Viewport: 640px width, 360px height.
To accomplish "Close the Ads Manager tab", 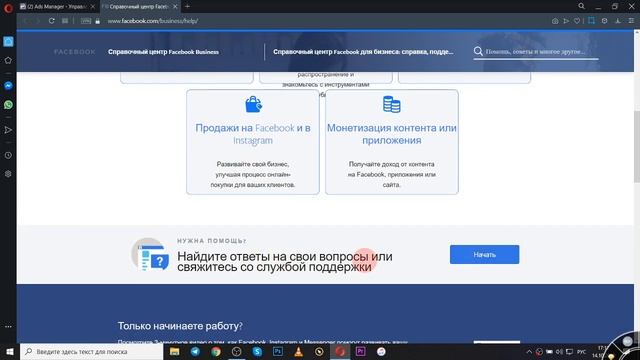I will point(93,7).
